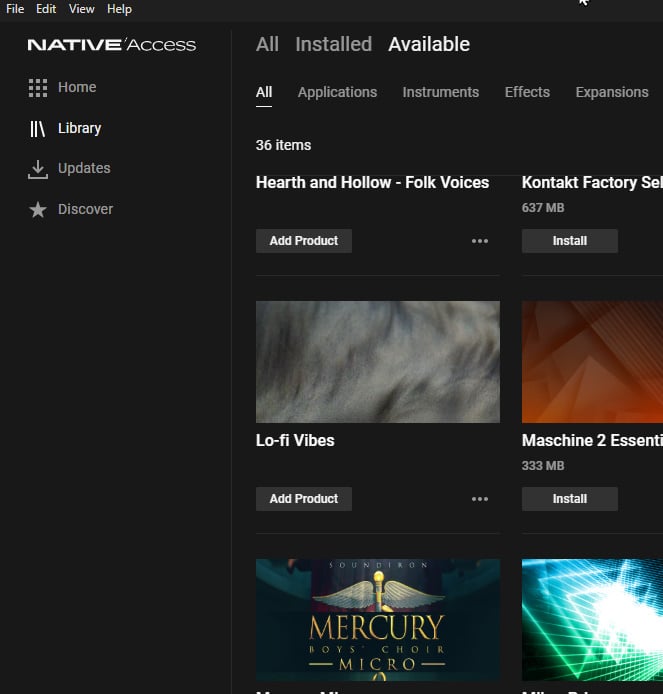
Task: Click the Maschine 2 Essentials title
Action: [x=592, y=441]
